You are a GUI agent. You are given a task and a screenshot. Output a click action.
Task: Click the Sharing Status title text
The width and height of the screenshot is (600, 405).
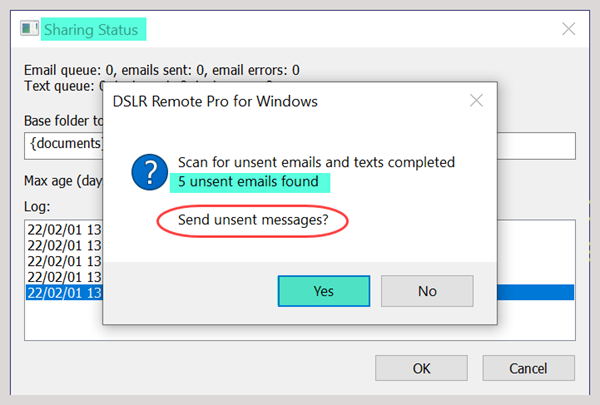pos(91,29)
